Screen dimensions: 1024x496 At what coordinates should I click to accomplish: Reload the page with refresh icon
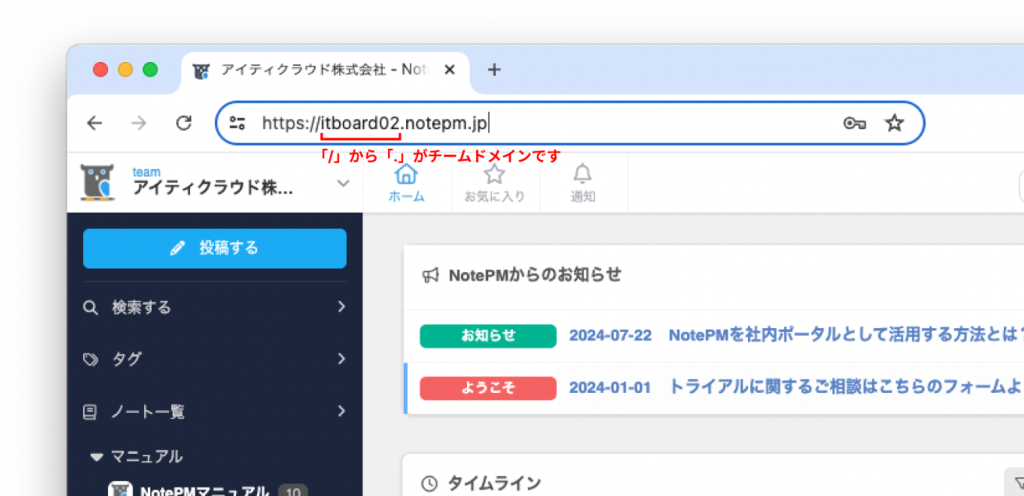click(x=184, y=123)
